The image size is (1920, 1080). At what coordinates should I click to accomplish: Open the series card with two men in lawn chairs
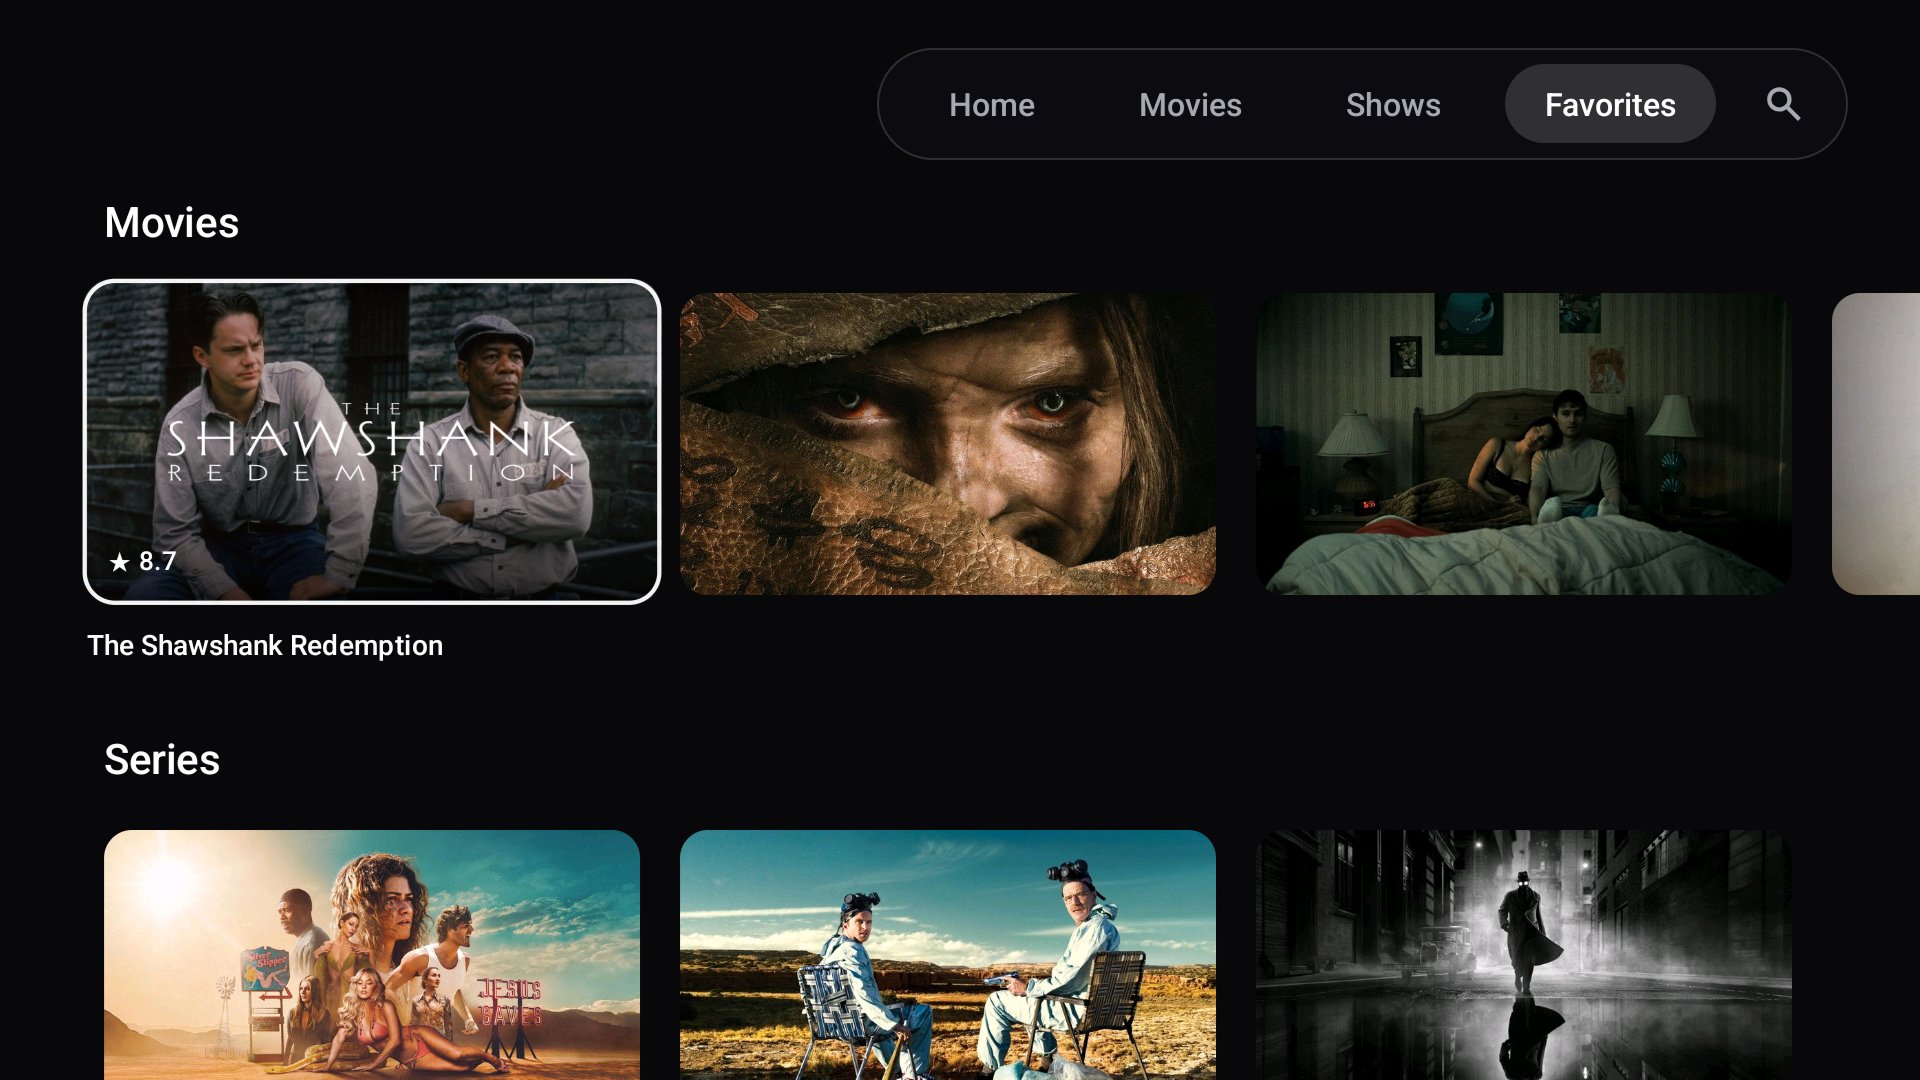point(948,955)
